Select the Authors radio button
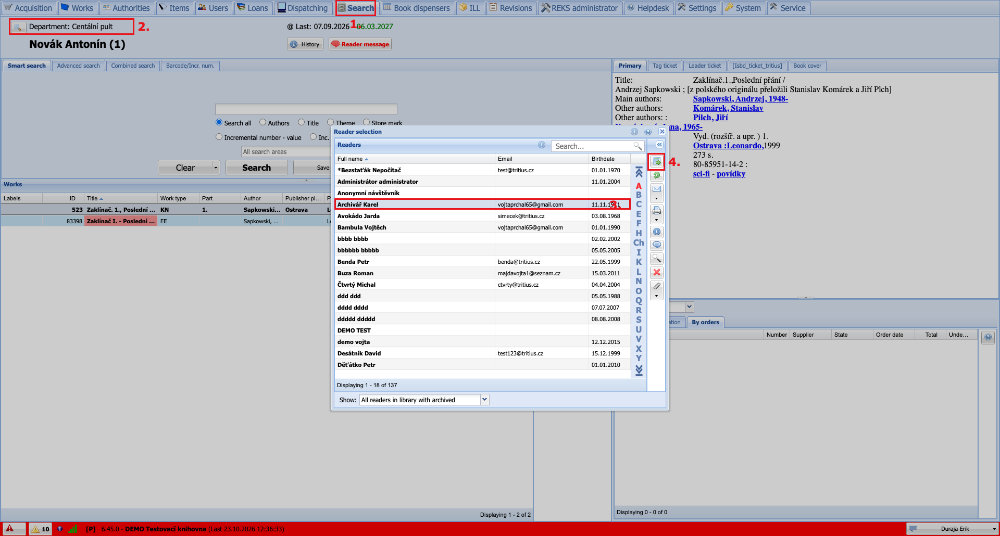Screen dimensions: 1000x536 (x=263, y=123)
